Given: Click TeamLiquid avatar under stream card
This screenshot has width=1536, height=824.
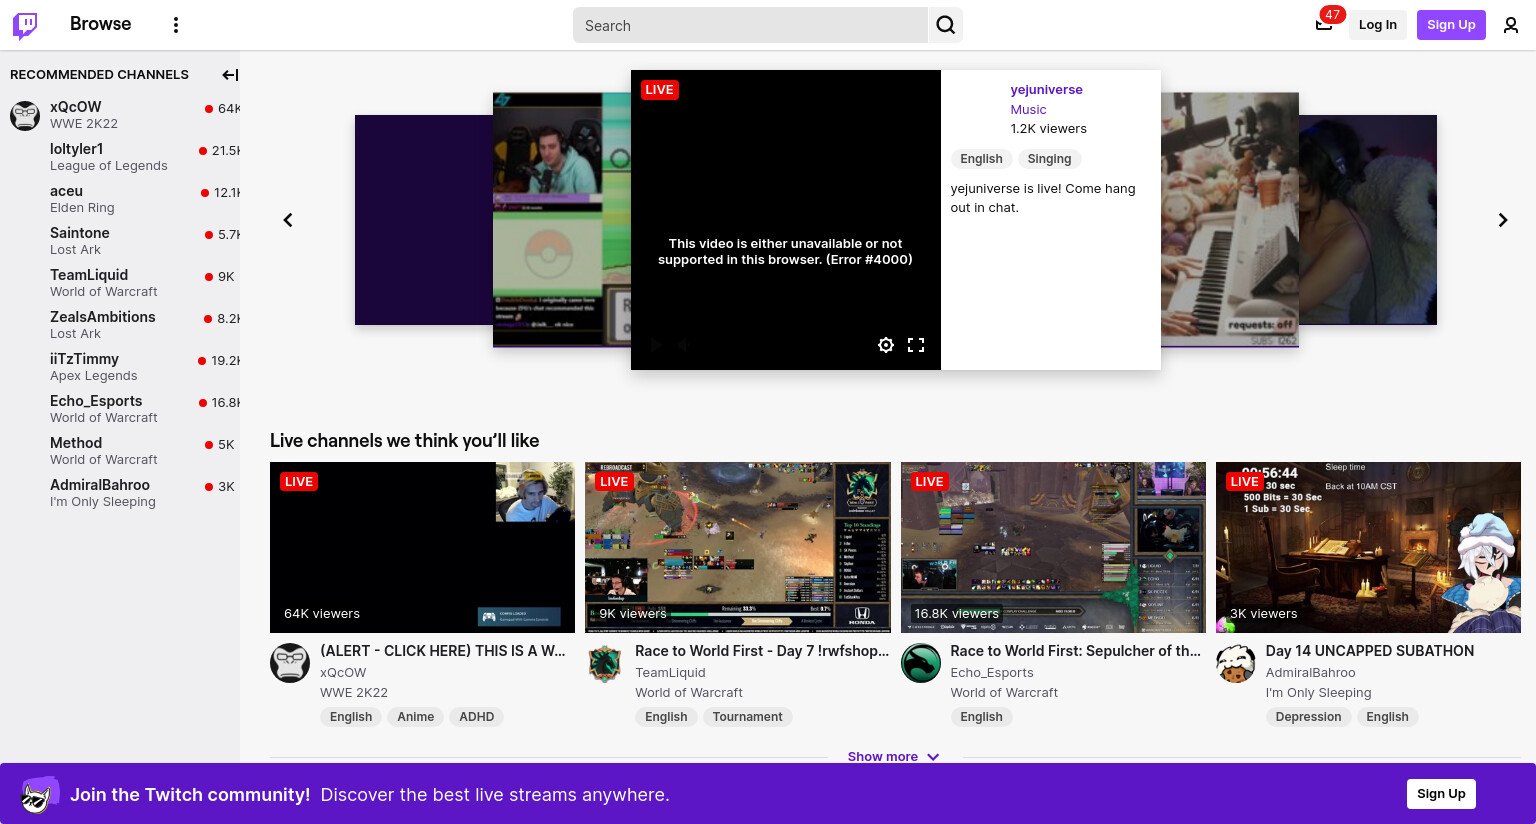Looking at the screenshot, I should point(605,663).
